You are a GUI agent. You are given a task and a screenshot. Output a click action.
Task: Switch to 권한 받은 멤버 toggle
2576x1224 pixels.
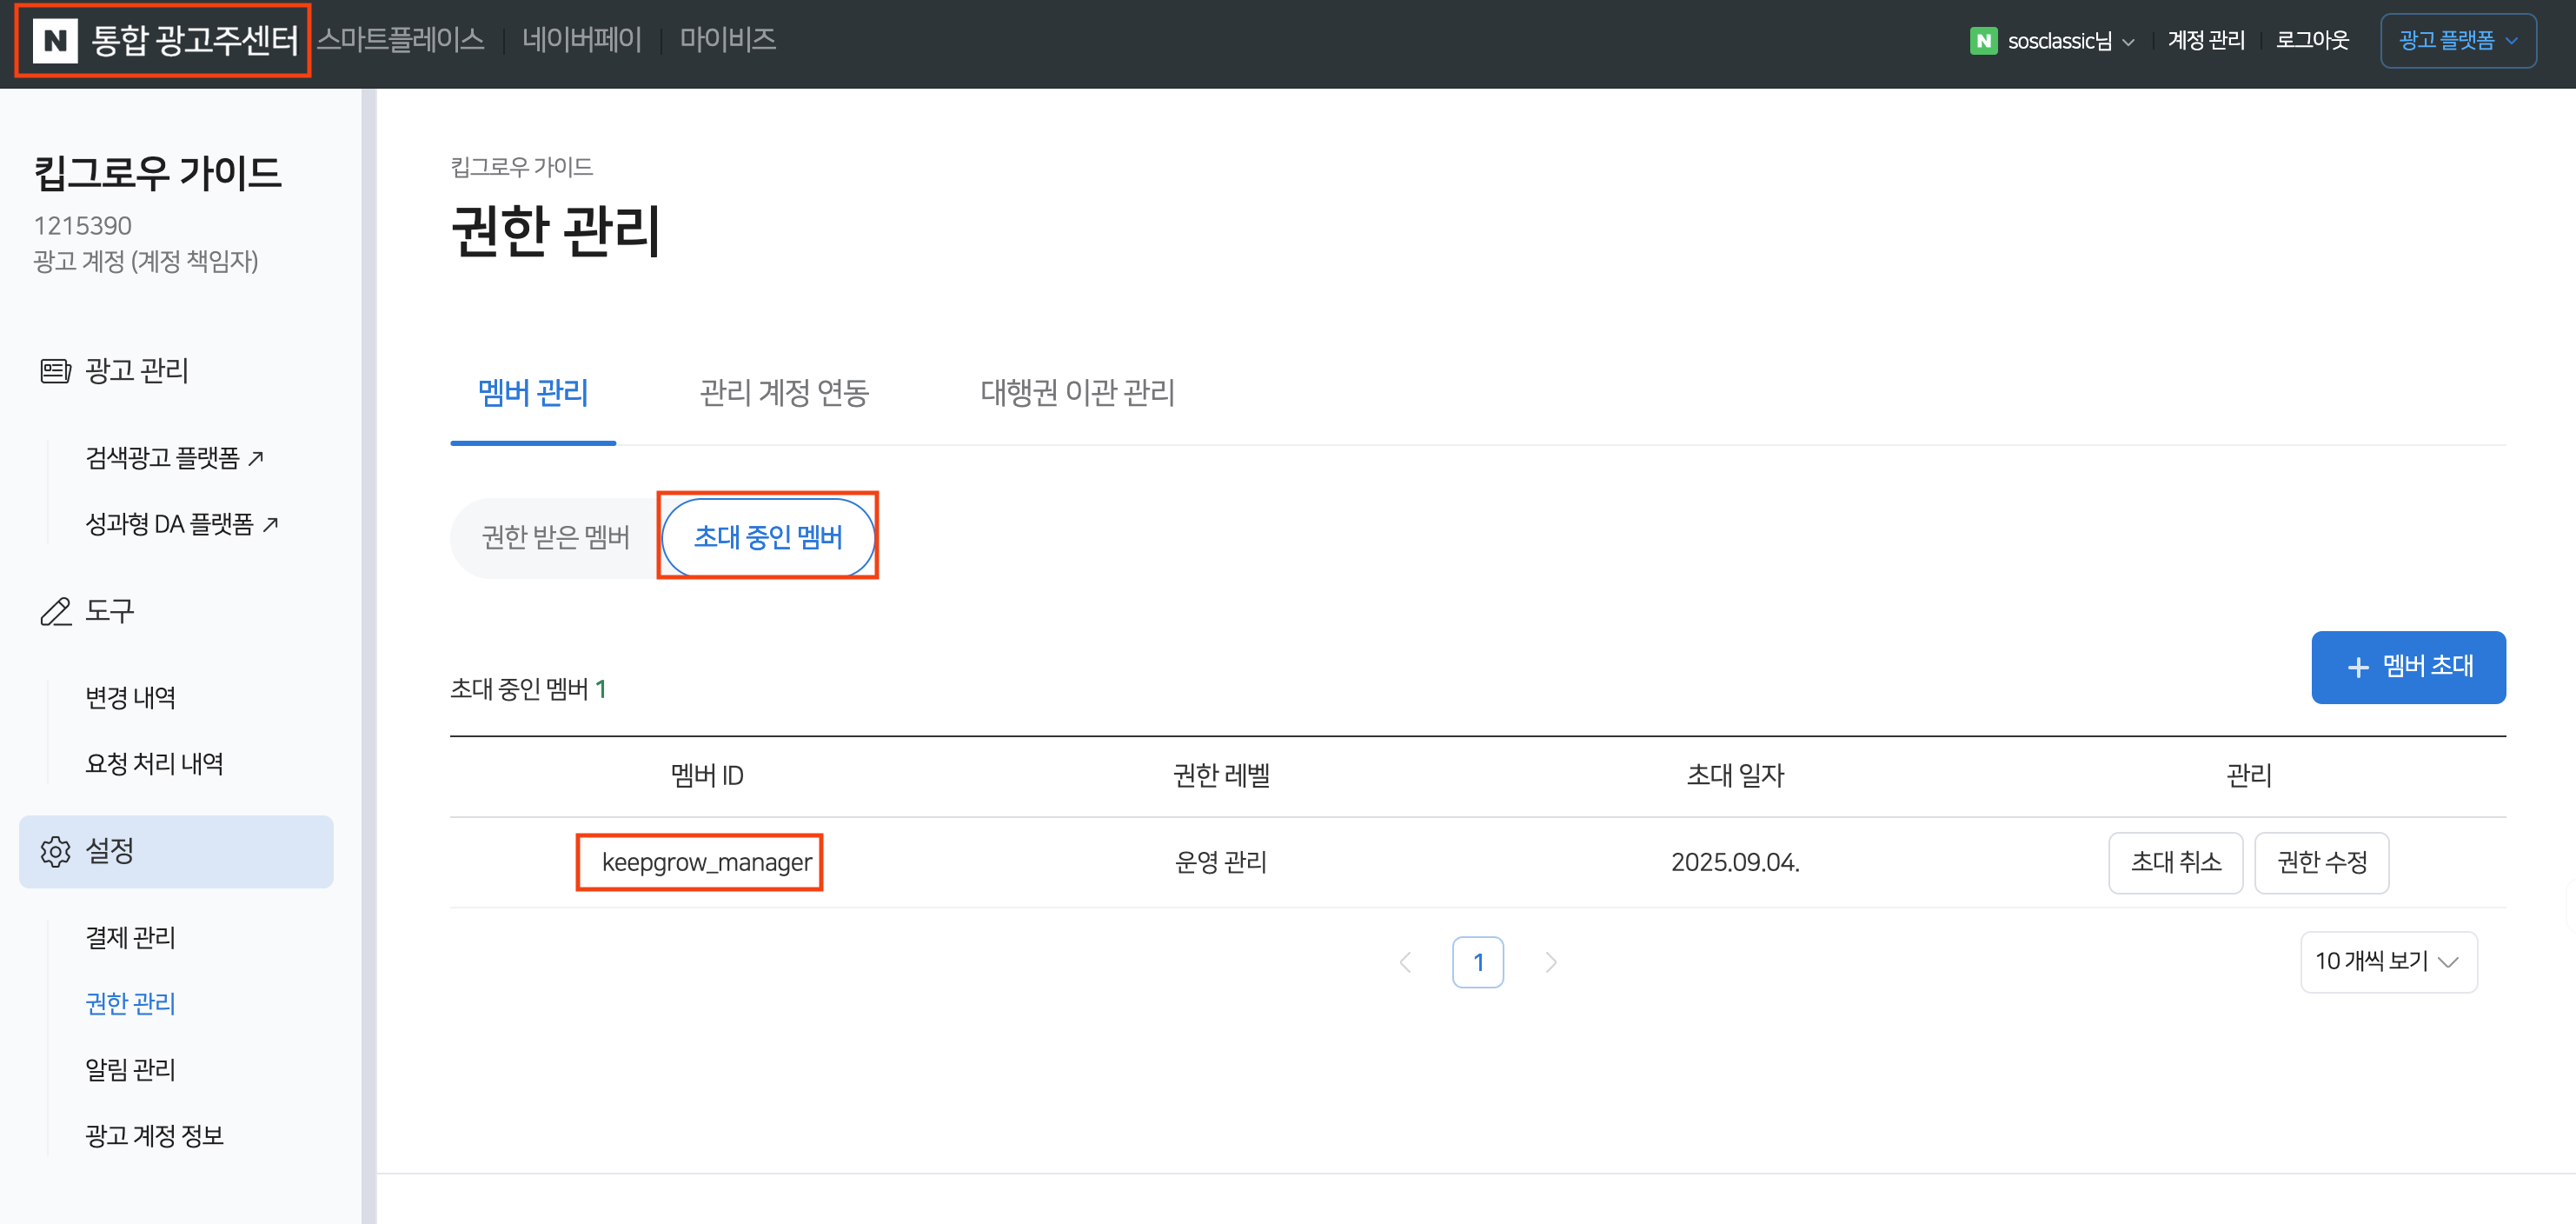(555, 538)
